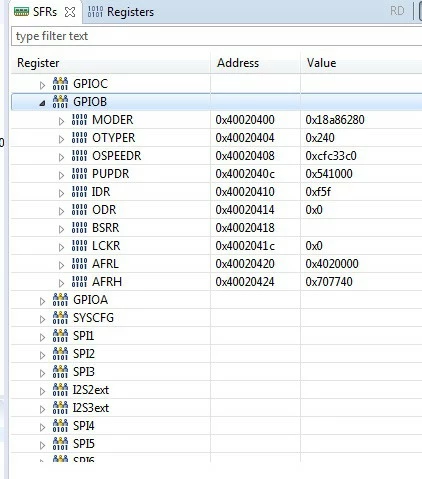
Task: Click the MODER register icon
Action: point(79,120)
